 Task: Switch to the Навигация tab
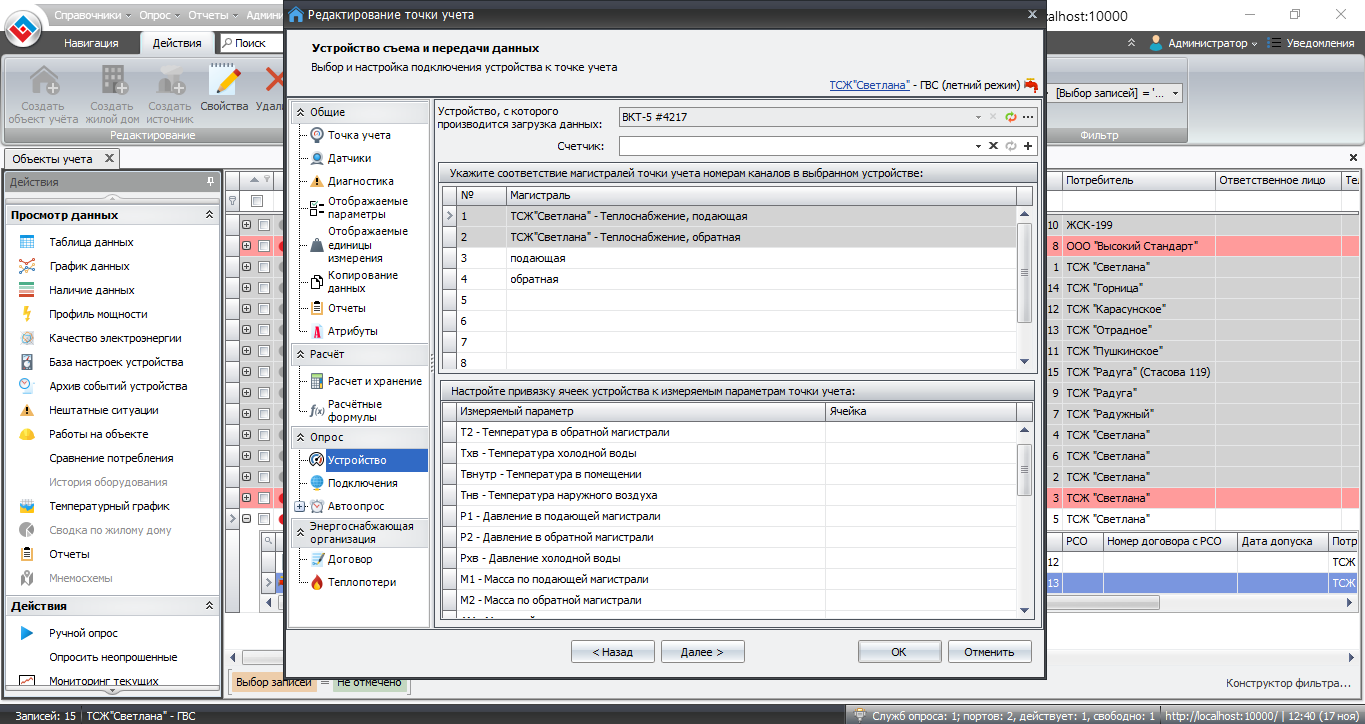click(91, 43)
